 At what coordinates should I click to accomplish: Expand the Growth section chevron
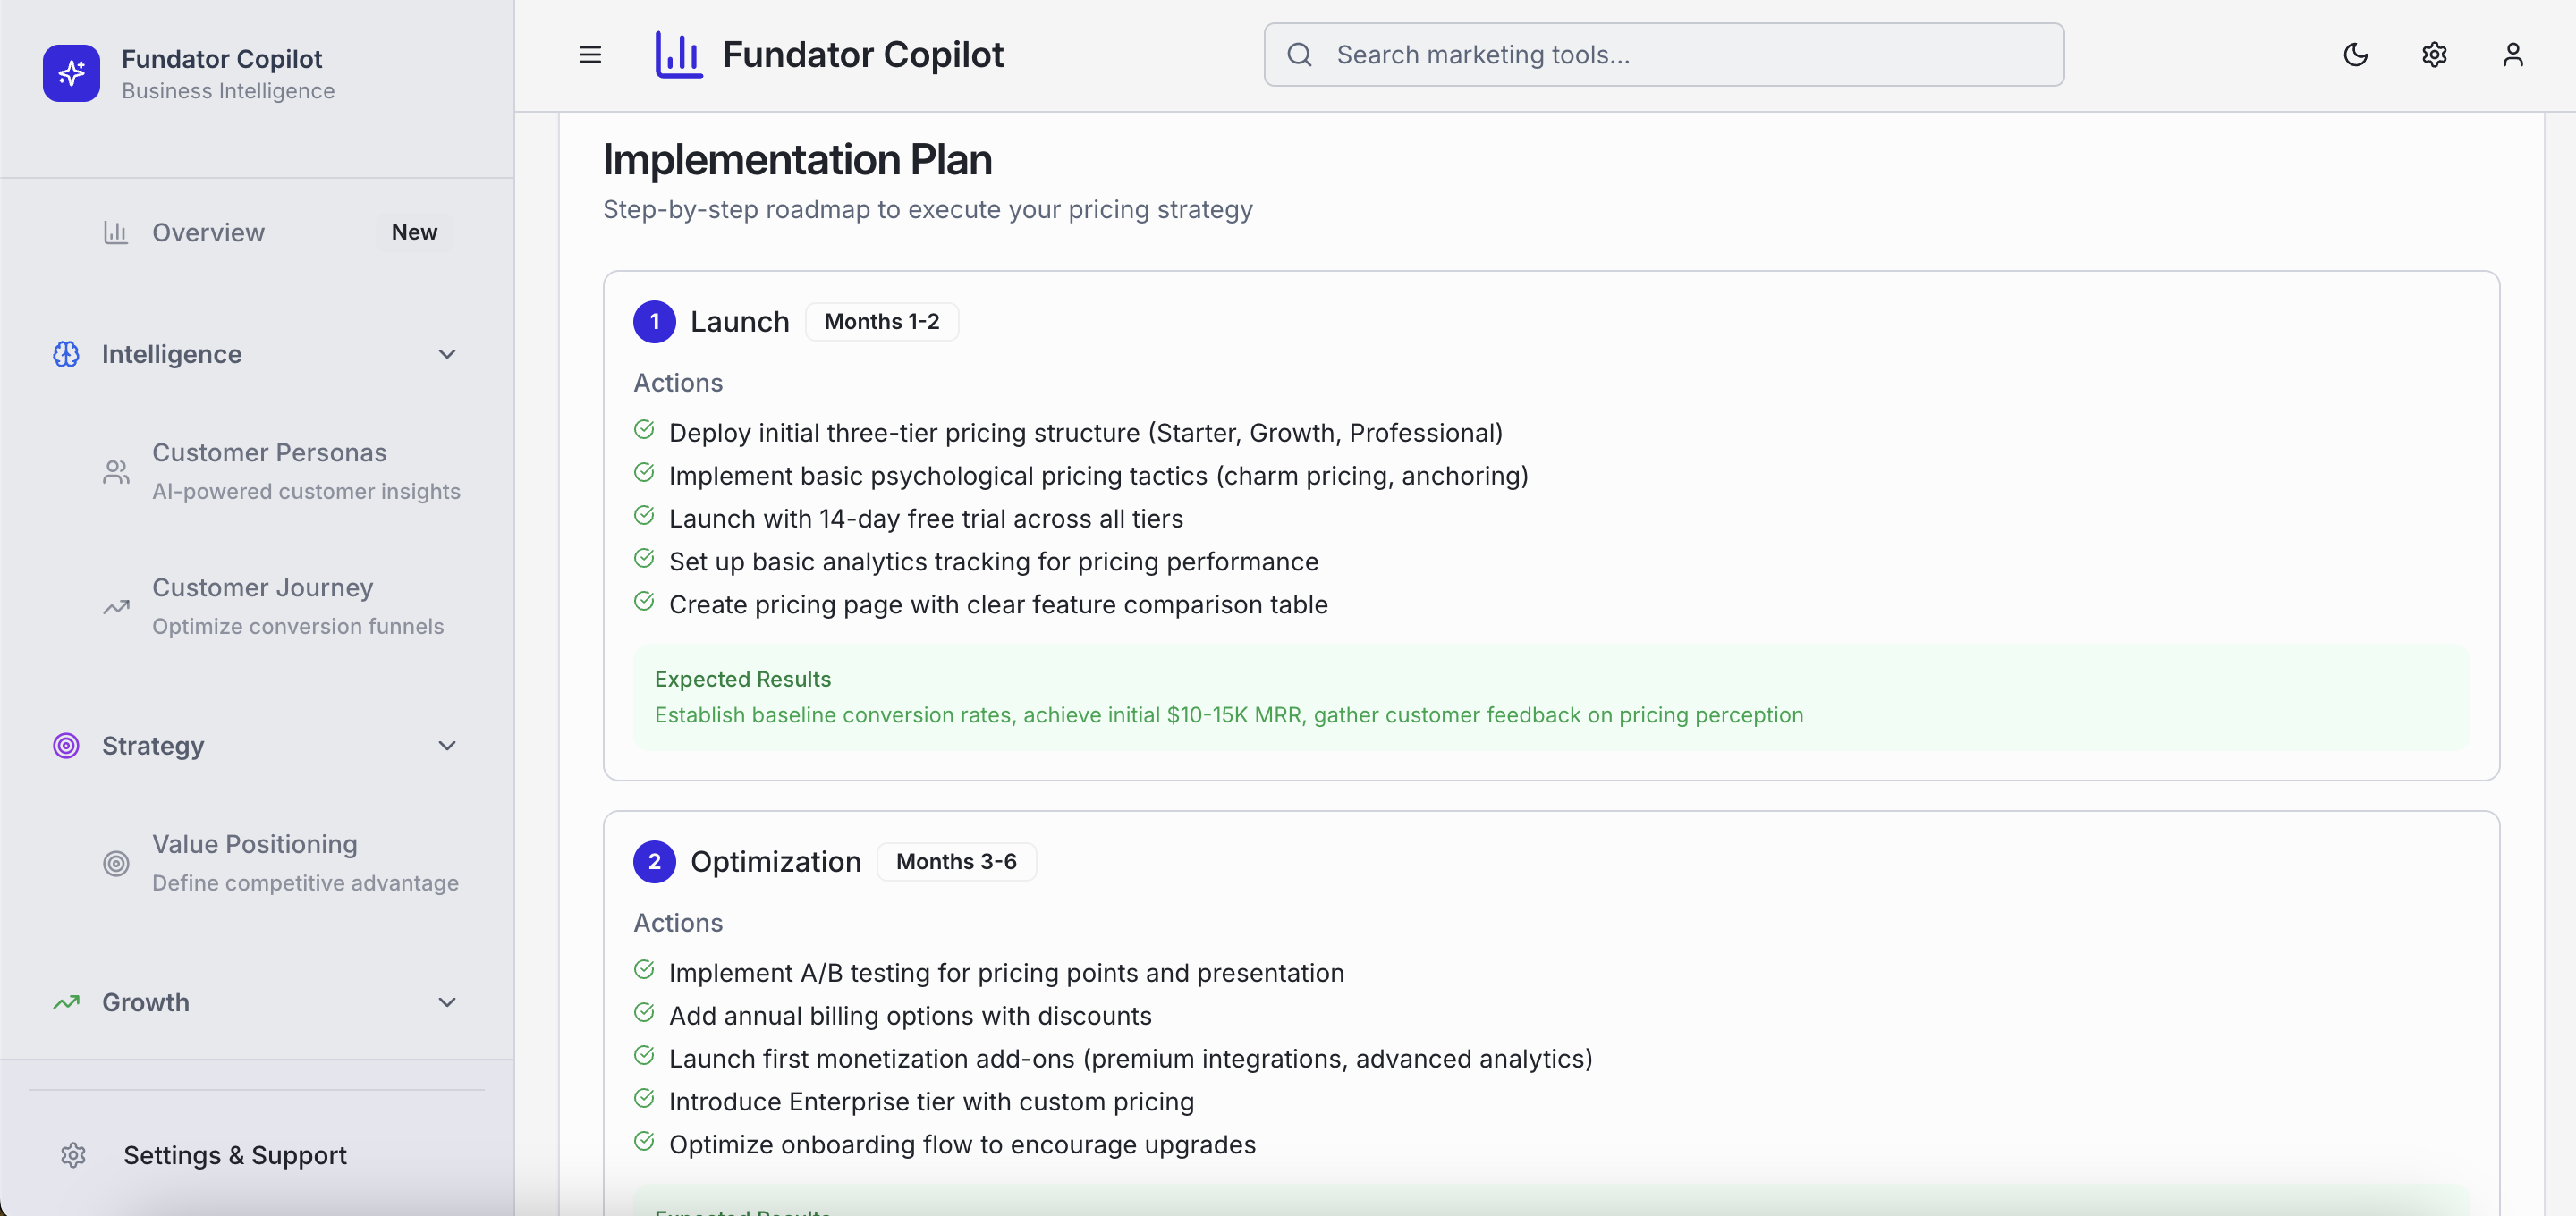click(x=447, y=1002)
